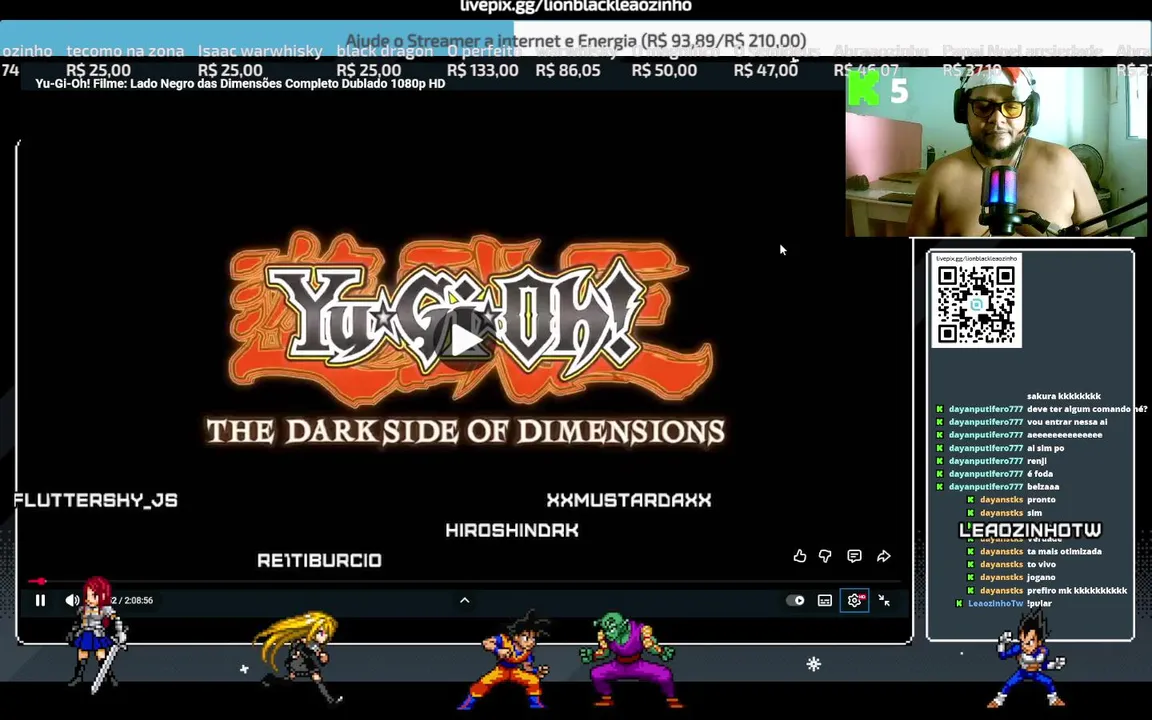Screen dimensions: 1152x720
Task: Click the LeaozinhoTw username in chat
Action: click(996, 603)
